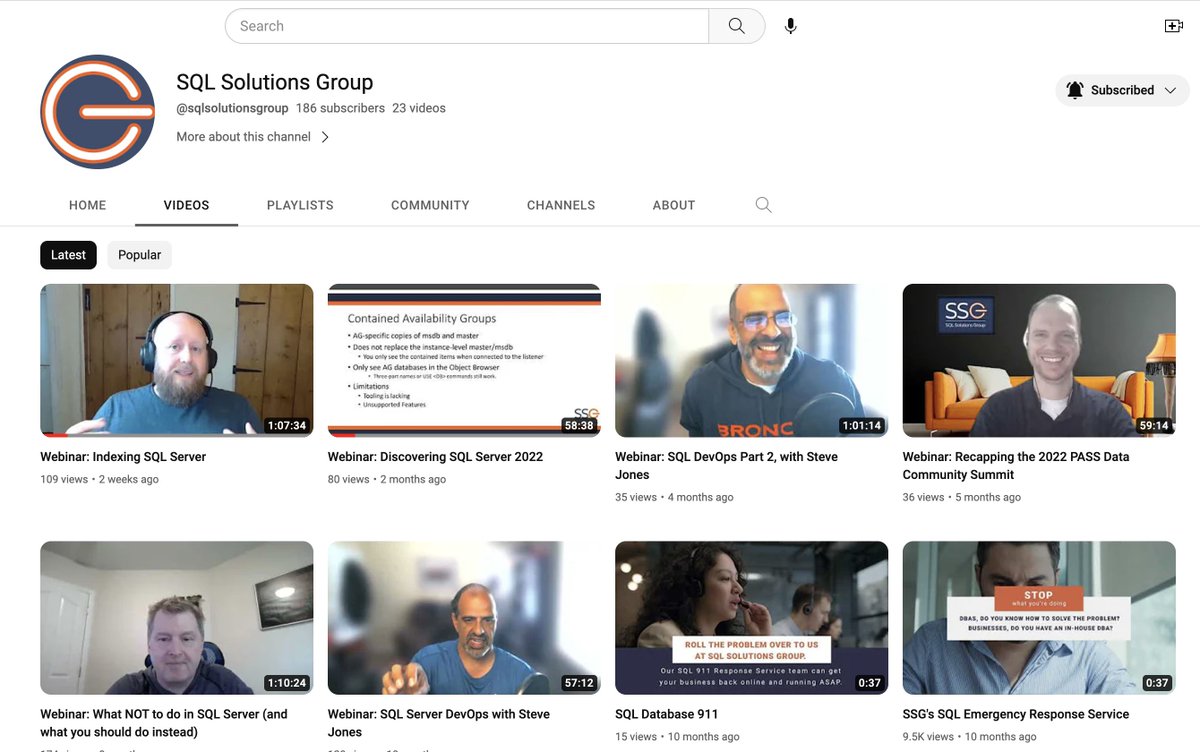
Task: Open the create video icon
Action: [1174, 26]
